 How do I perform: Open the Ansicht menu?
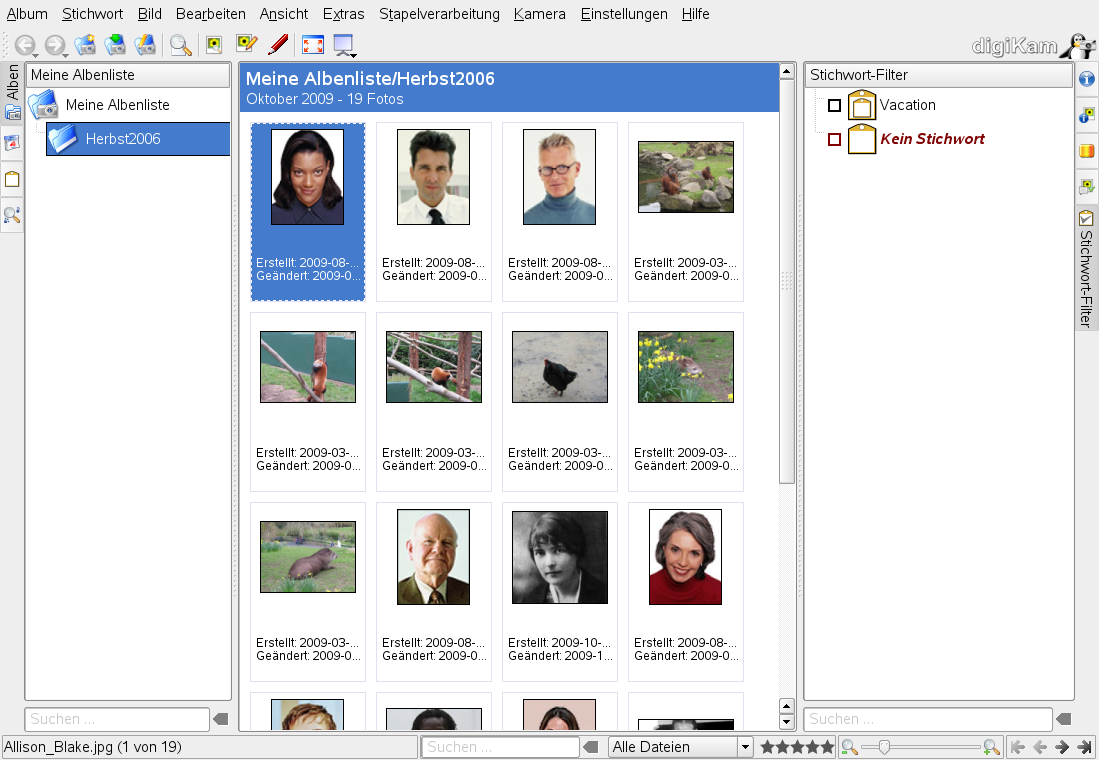(284, 14)
